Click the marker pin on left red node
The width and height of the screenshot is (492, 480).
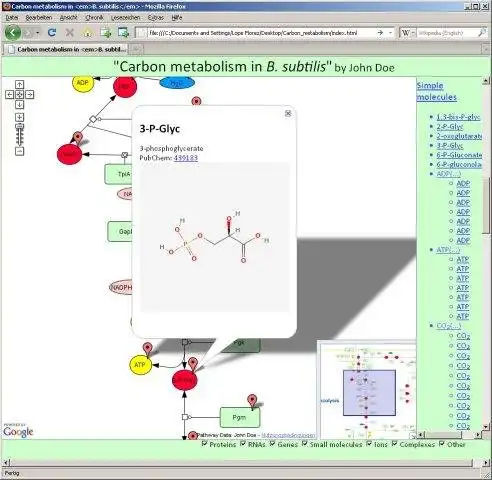pos(77,138)
